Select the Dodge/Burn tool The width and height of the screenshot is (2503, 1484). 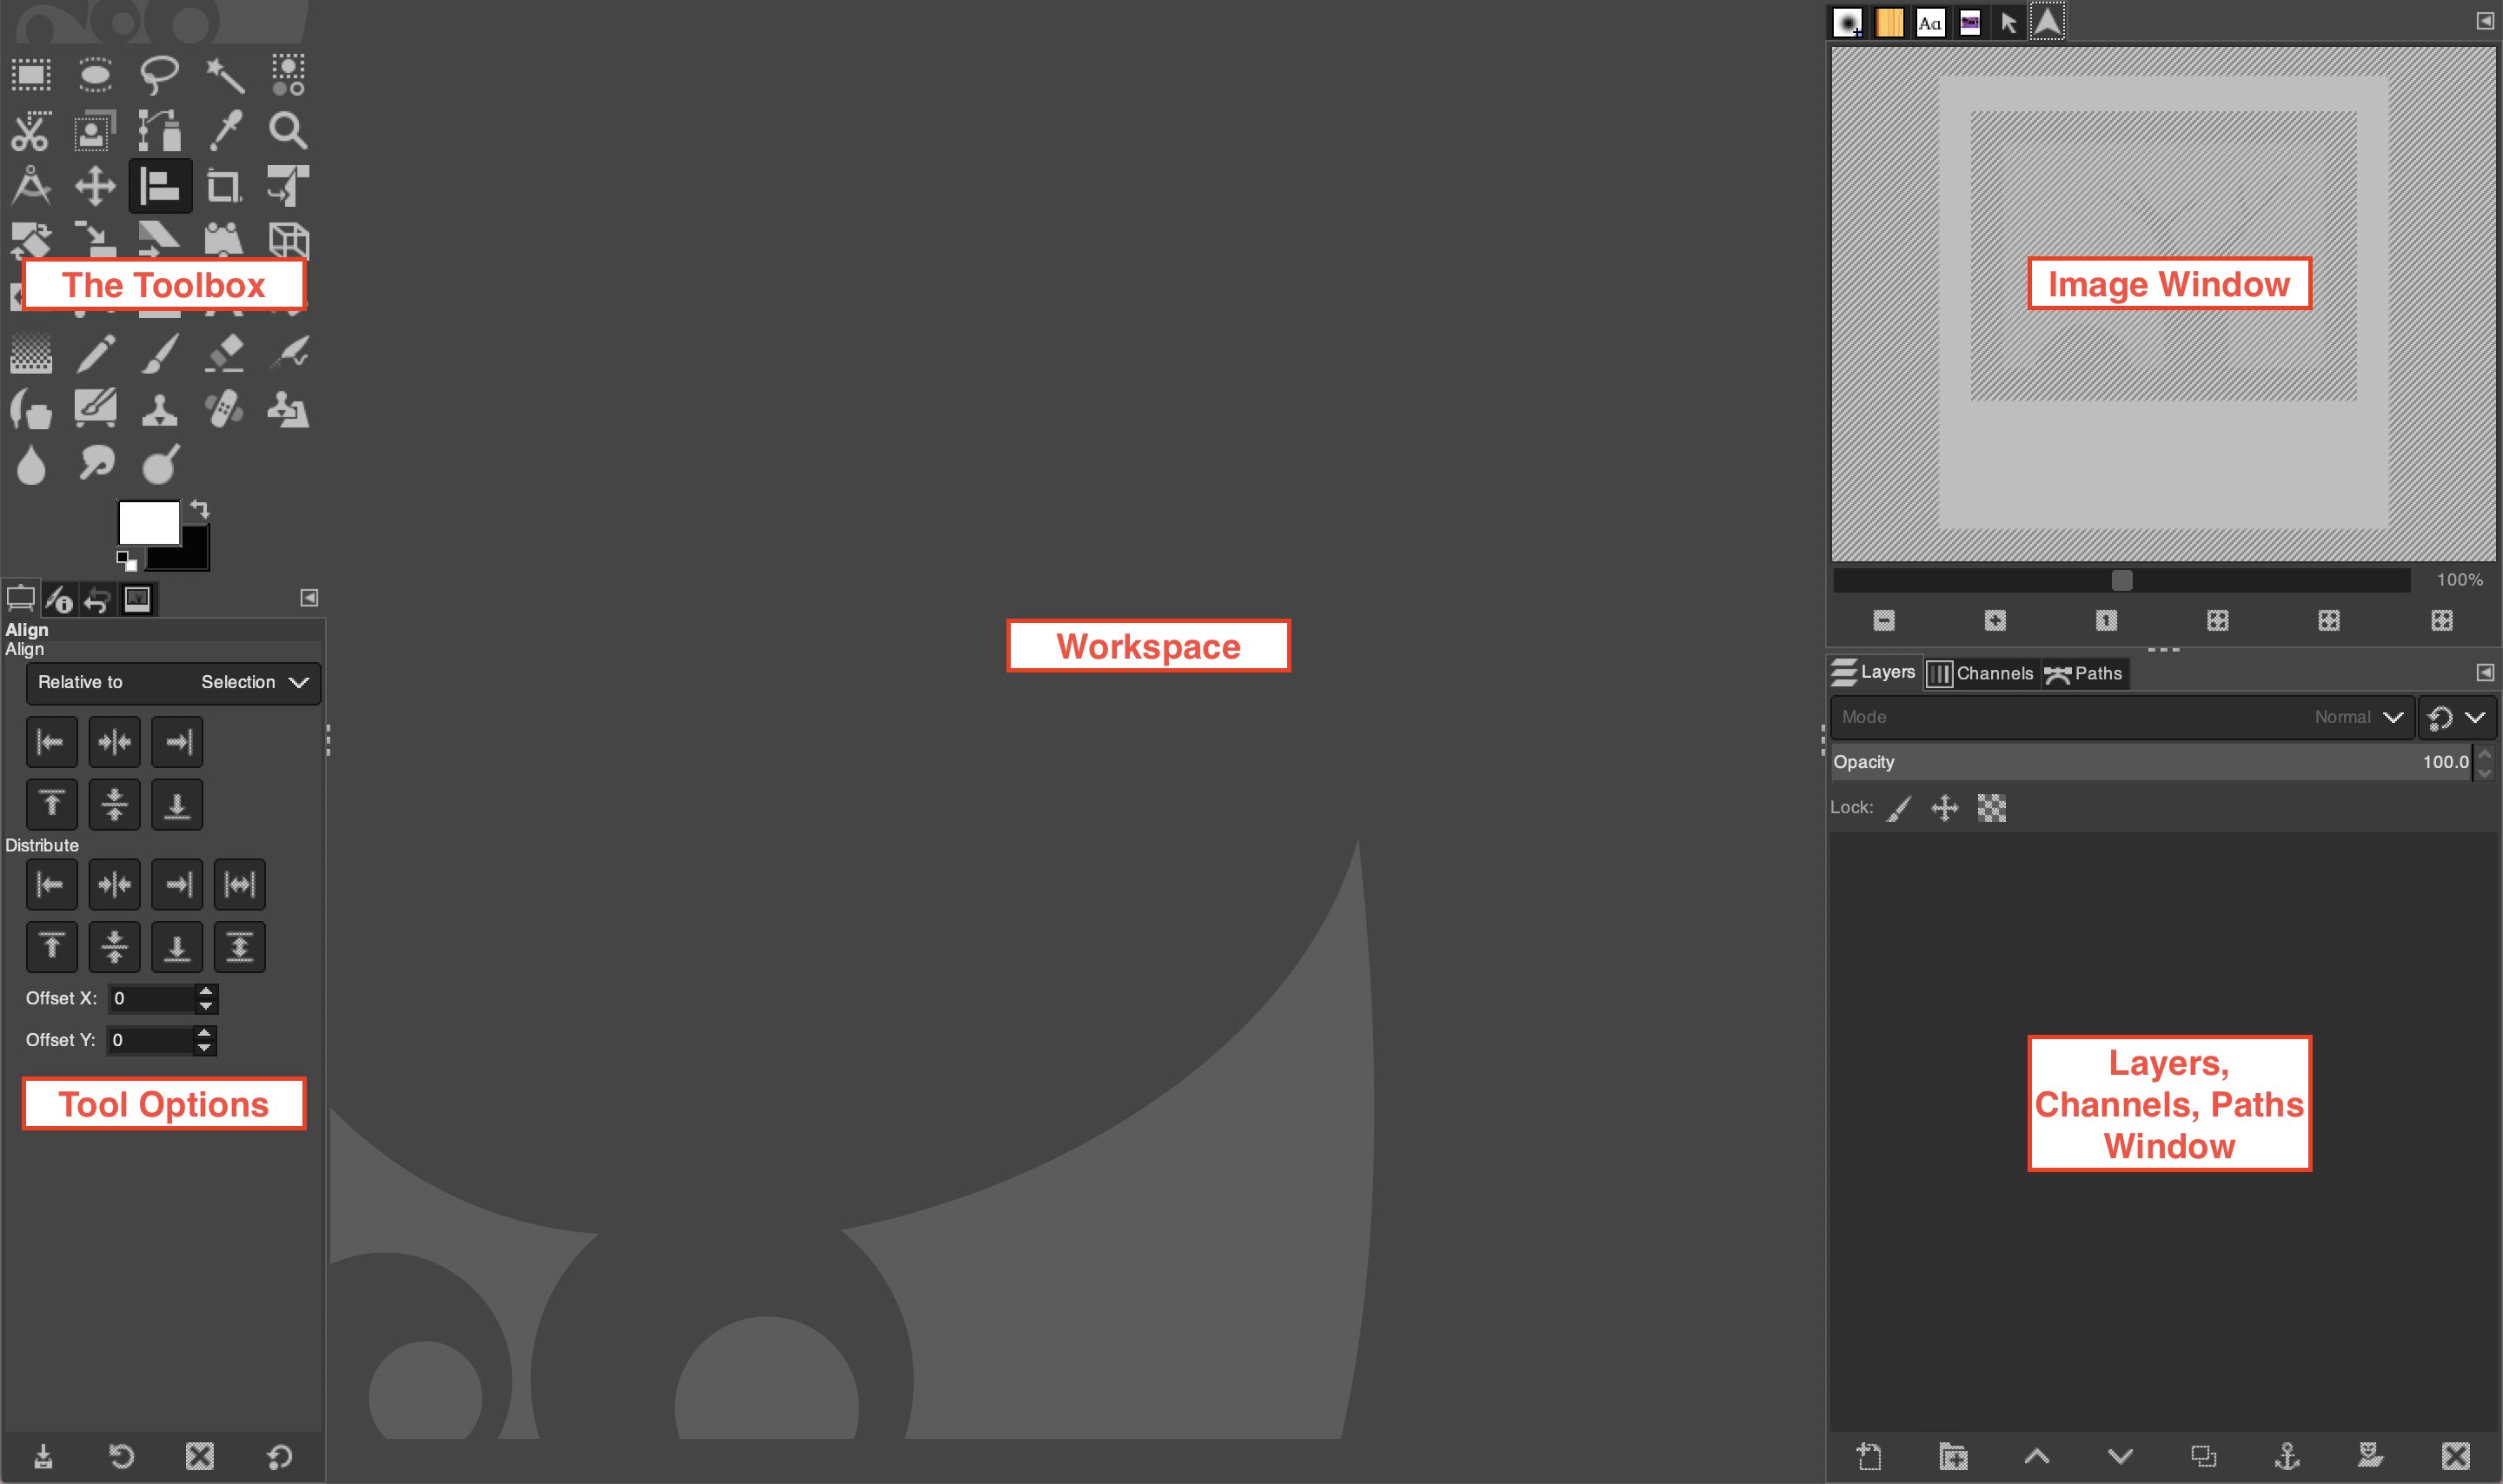pos(159,464)
